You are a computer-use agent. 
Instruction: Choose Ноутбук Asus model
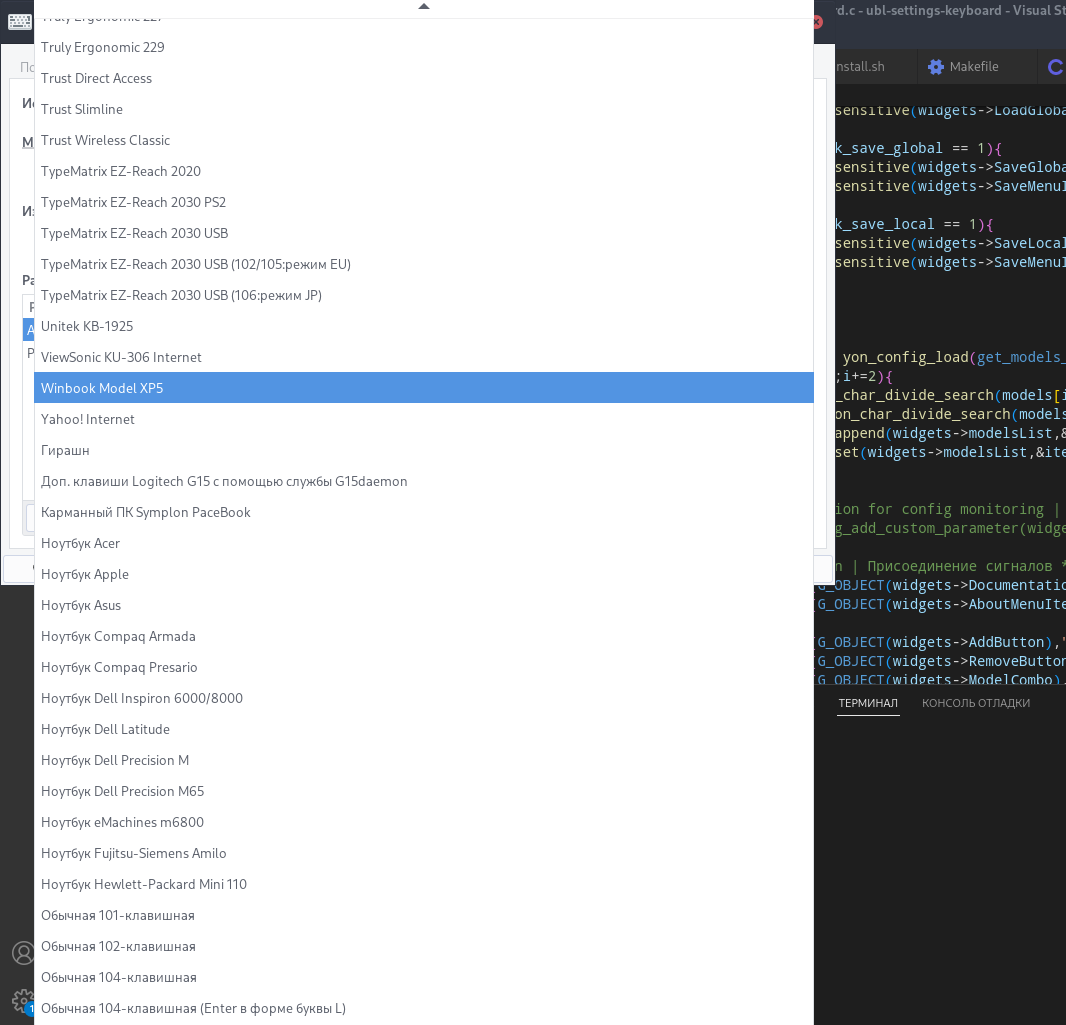424,606
